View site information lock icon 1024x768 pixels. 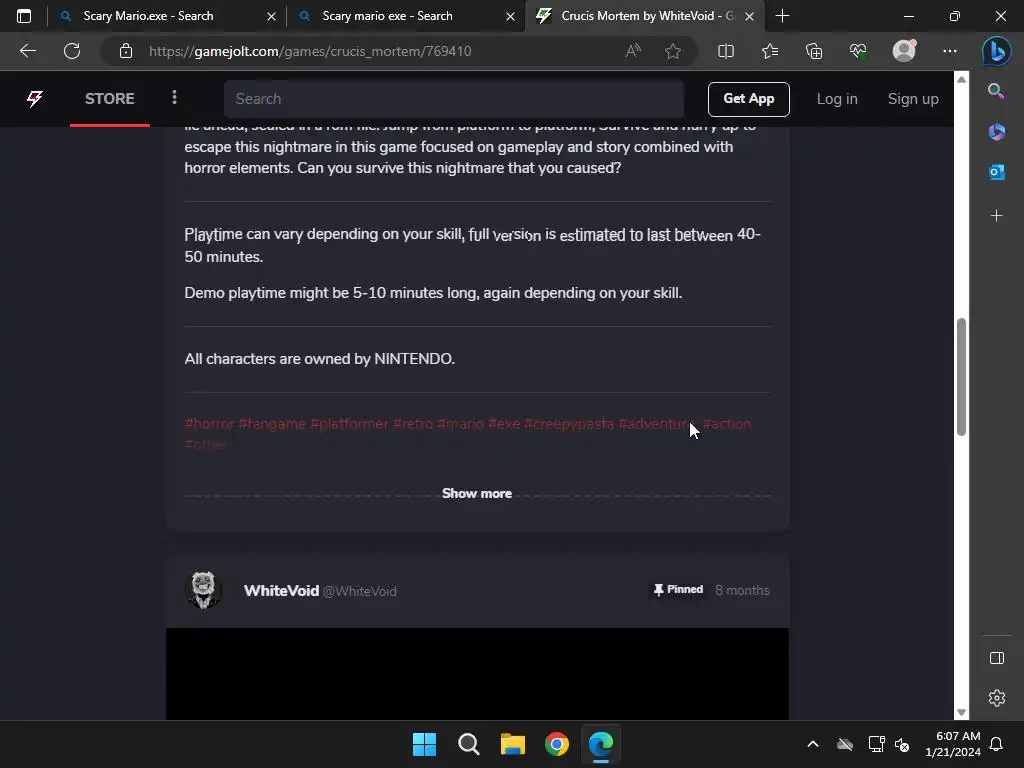(126, 51)
